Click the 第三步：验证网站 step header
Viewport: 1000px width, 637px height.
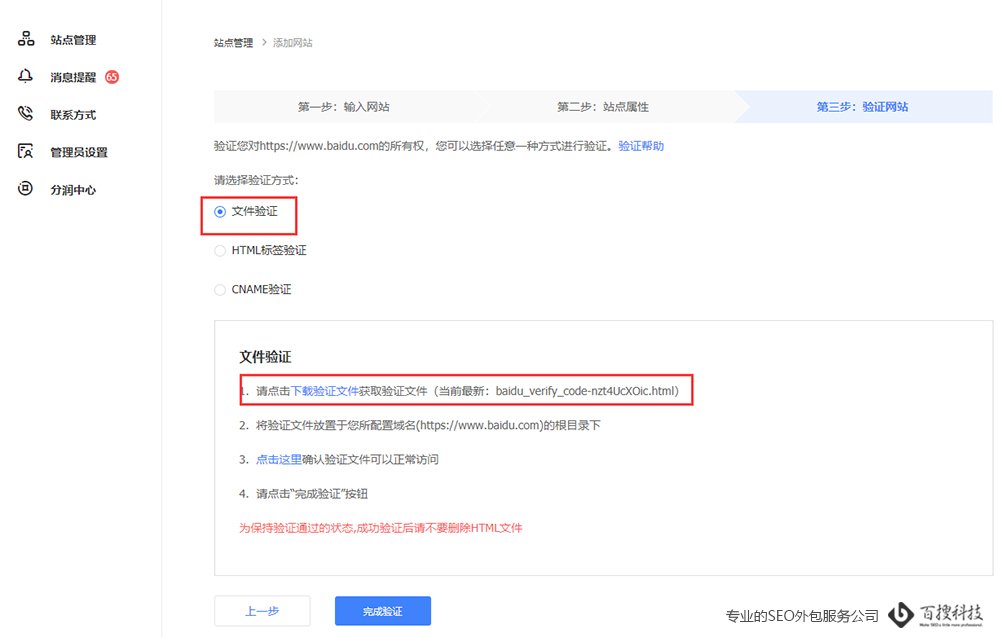tap(865, 107)
